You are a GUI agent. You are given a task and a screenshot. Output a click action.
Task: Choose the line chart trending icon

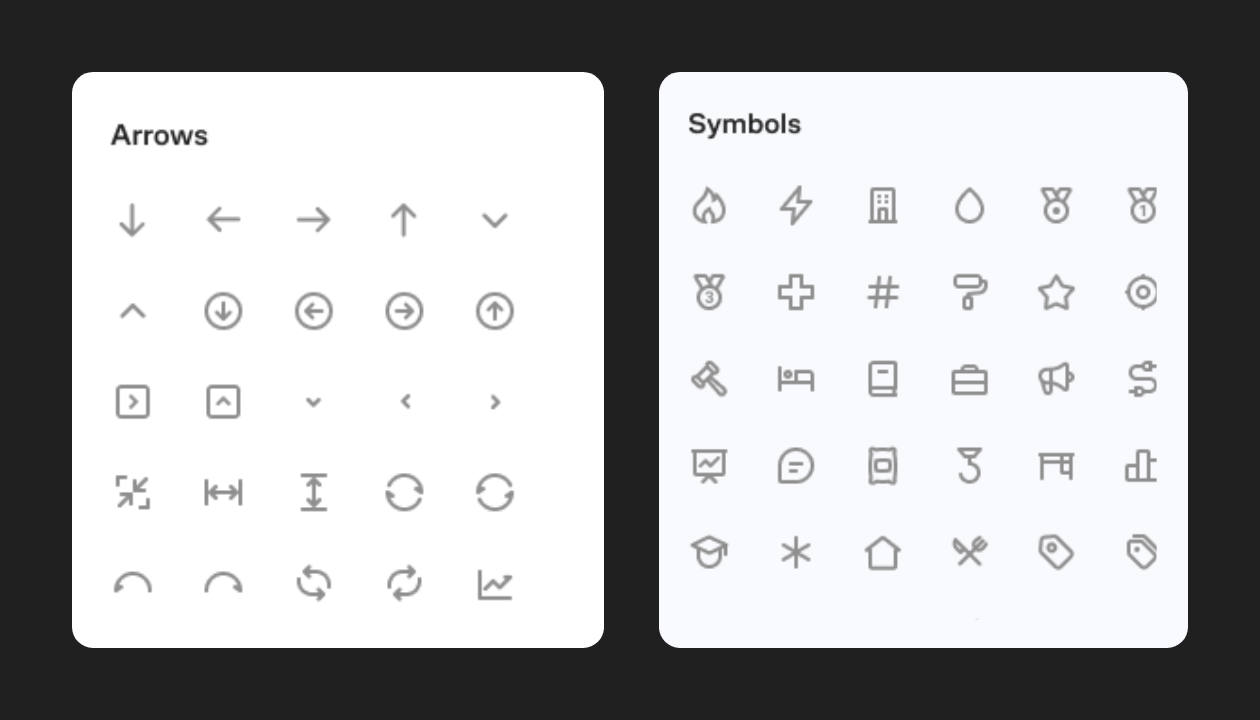point(494,584)
